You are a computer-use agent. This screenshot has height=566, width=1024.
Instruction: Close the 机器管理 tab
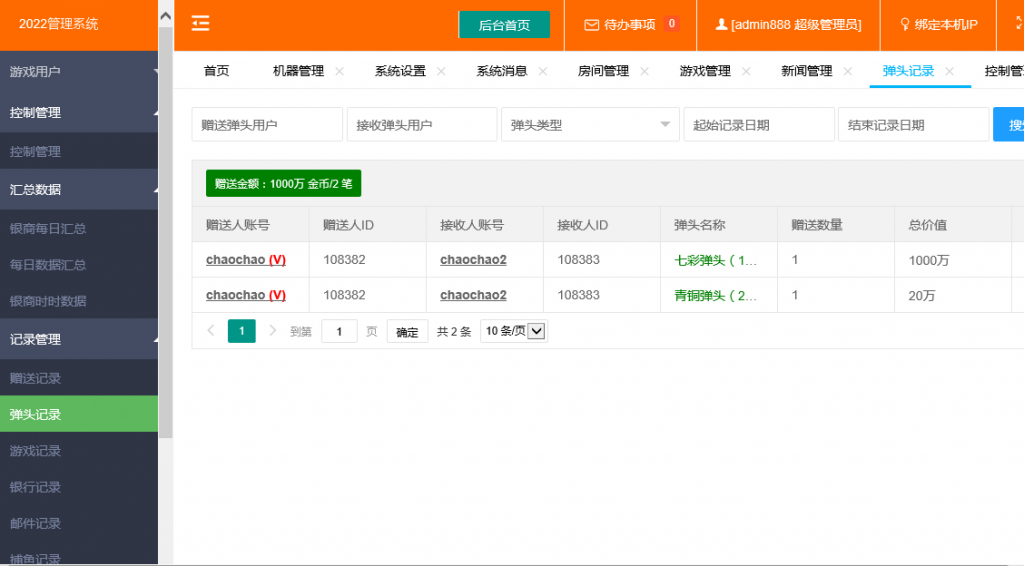[339, 71]
